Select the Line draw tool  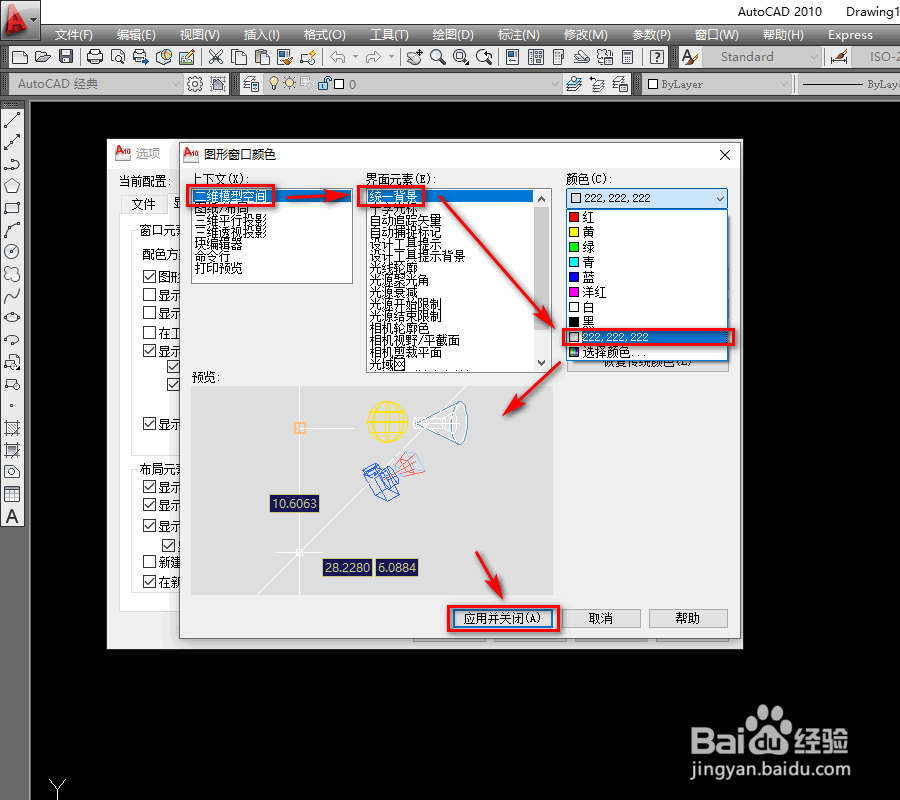pos(12,119)
